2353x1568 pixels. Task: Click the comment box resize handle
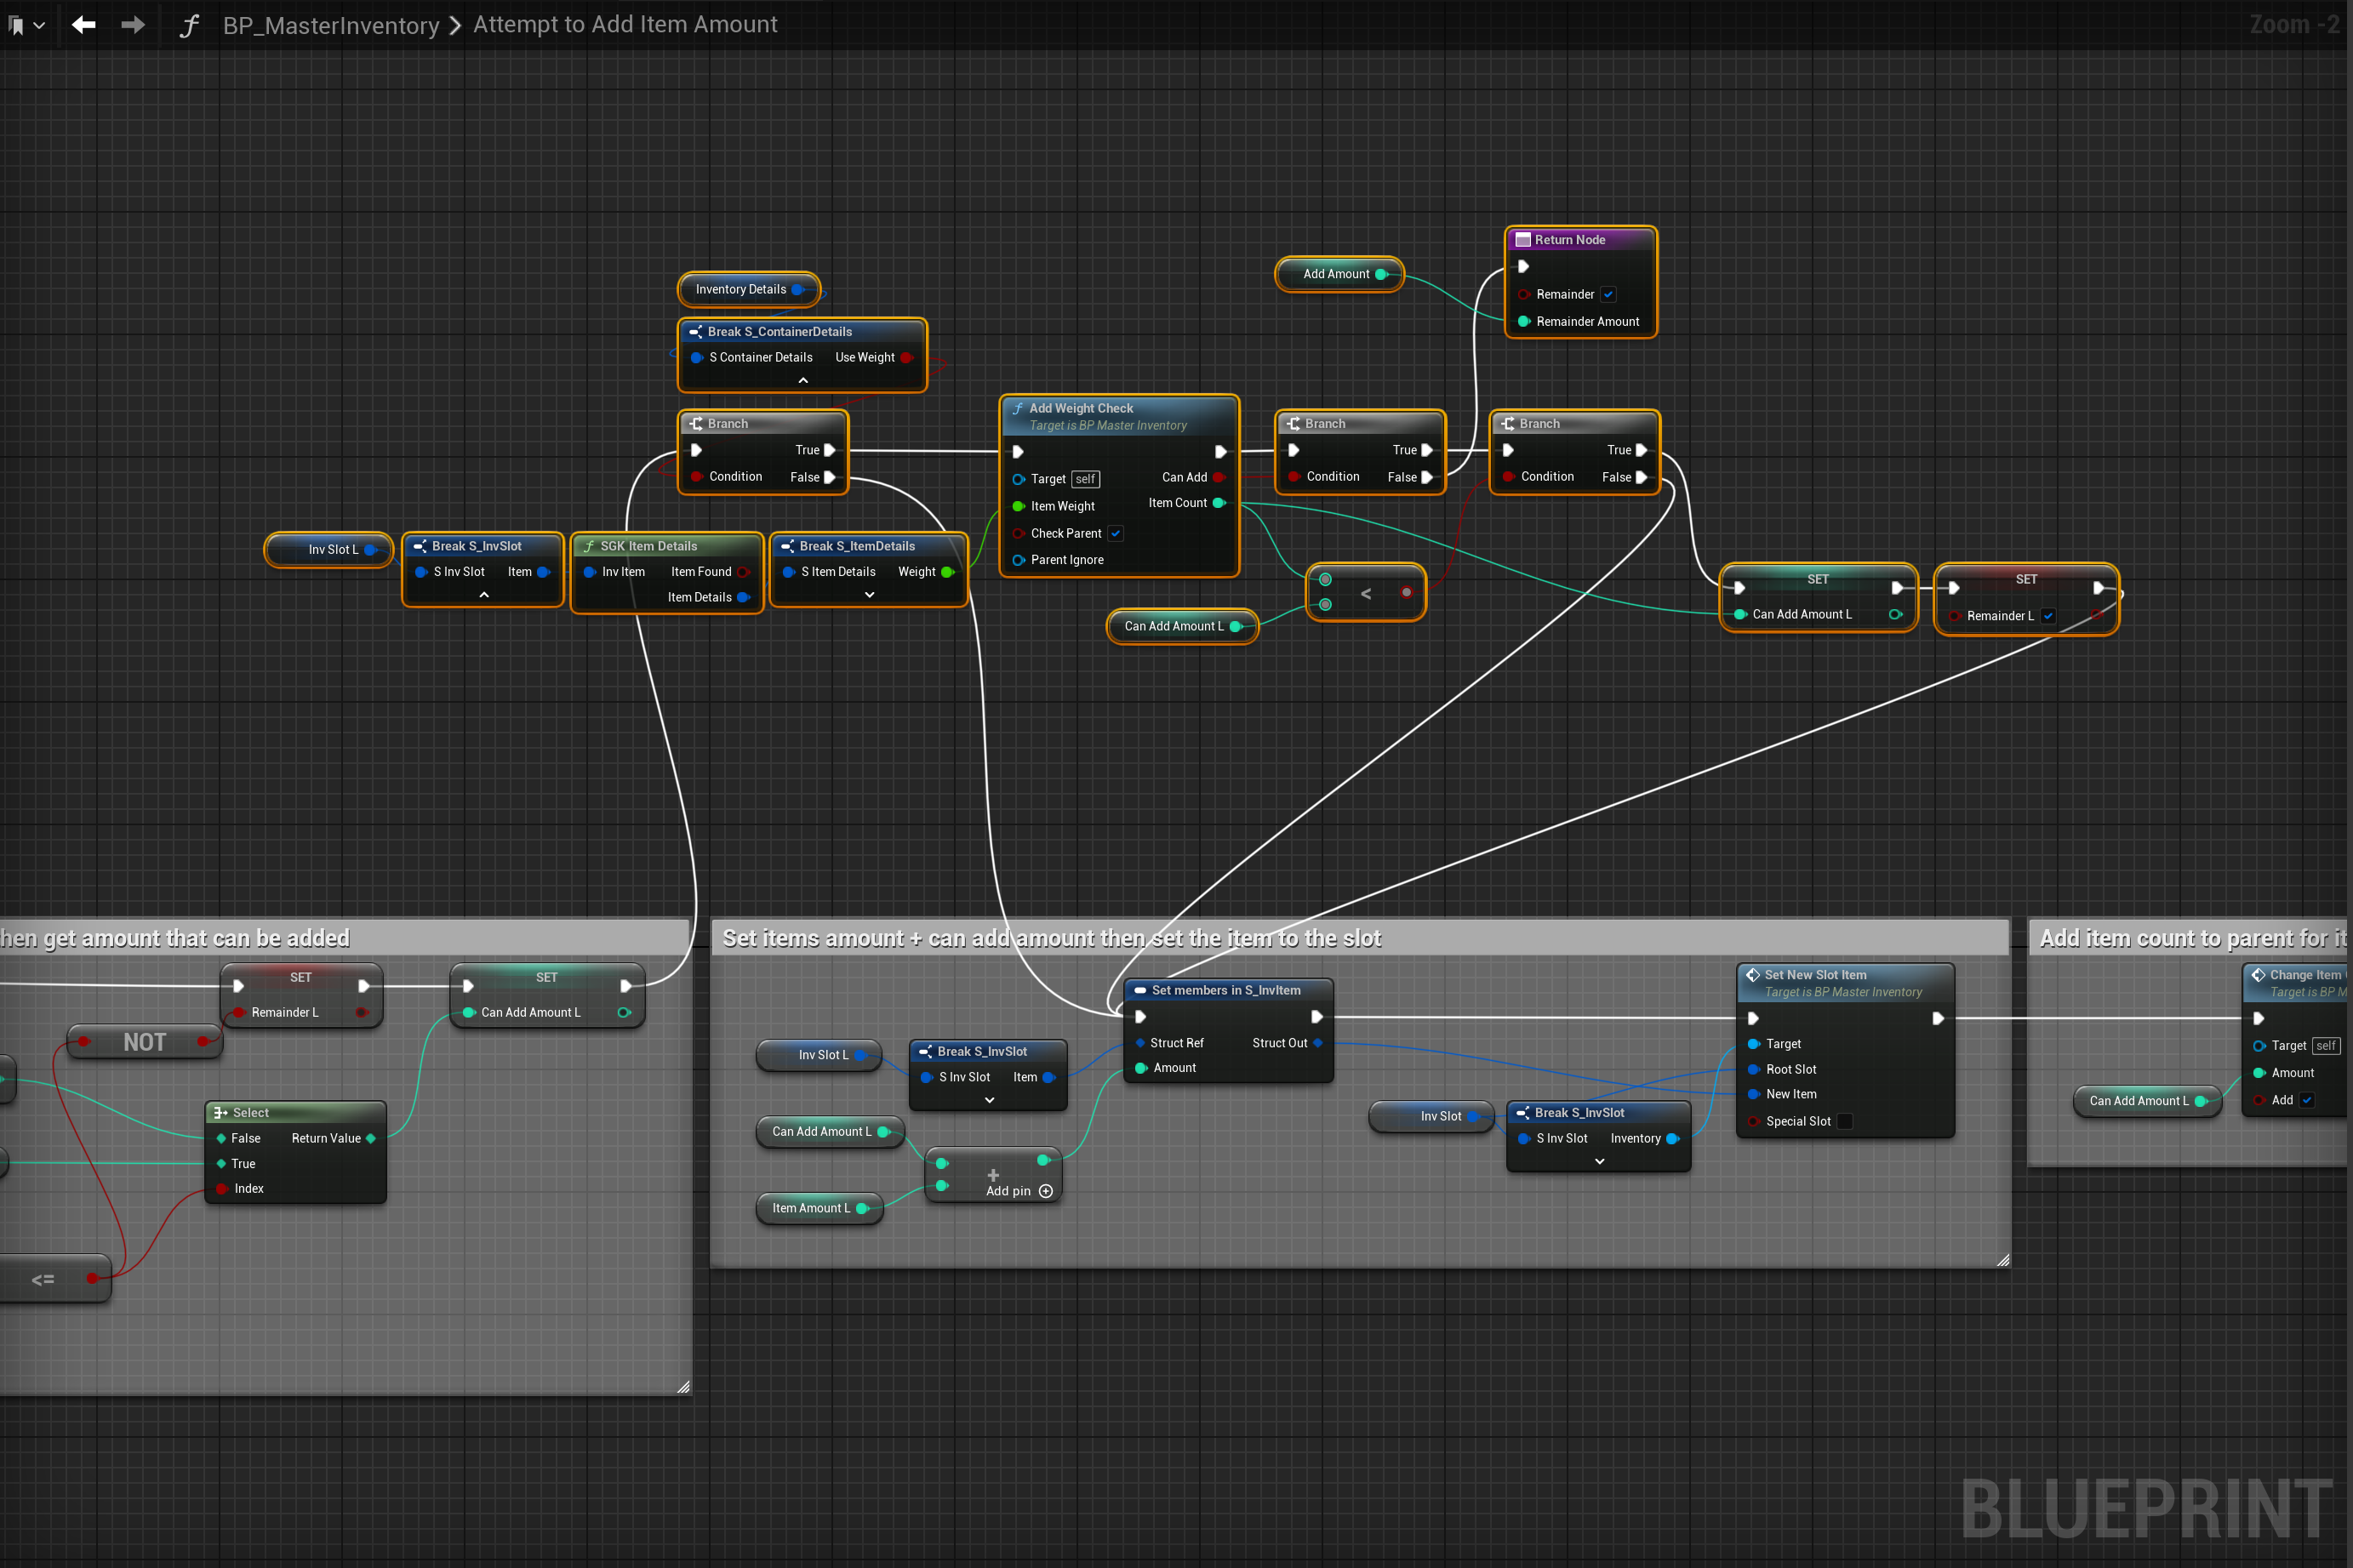[2002, 1260]
